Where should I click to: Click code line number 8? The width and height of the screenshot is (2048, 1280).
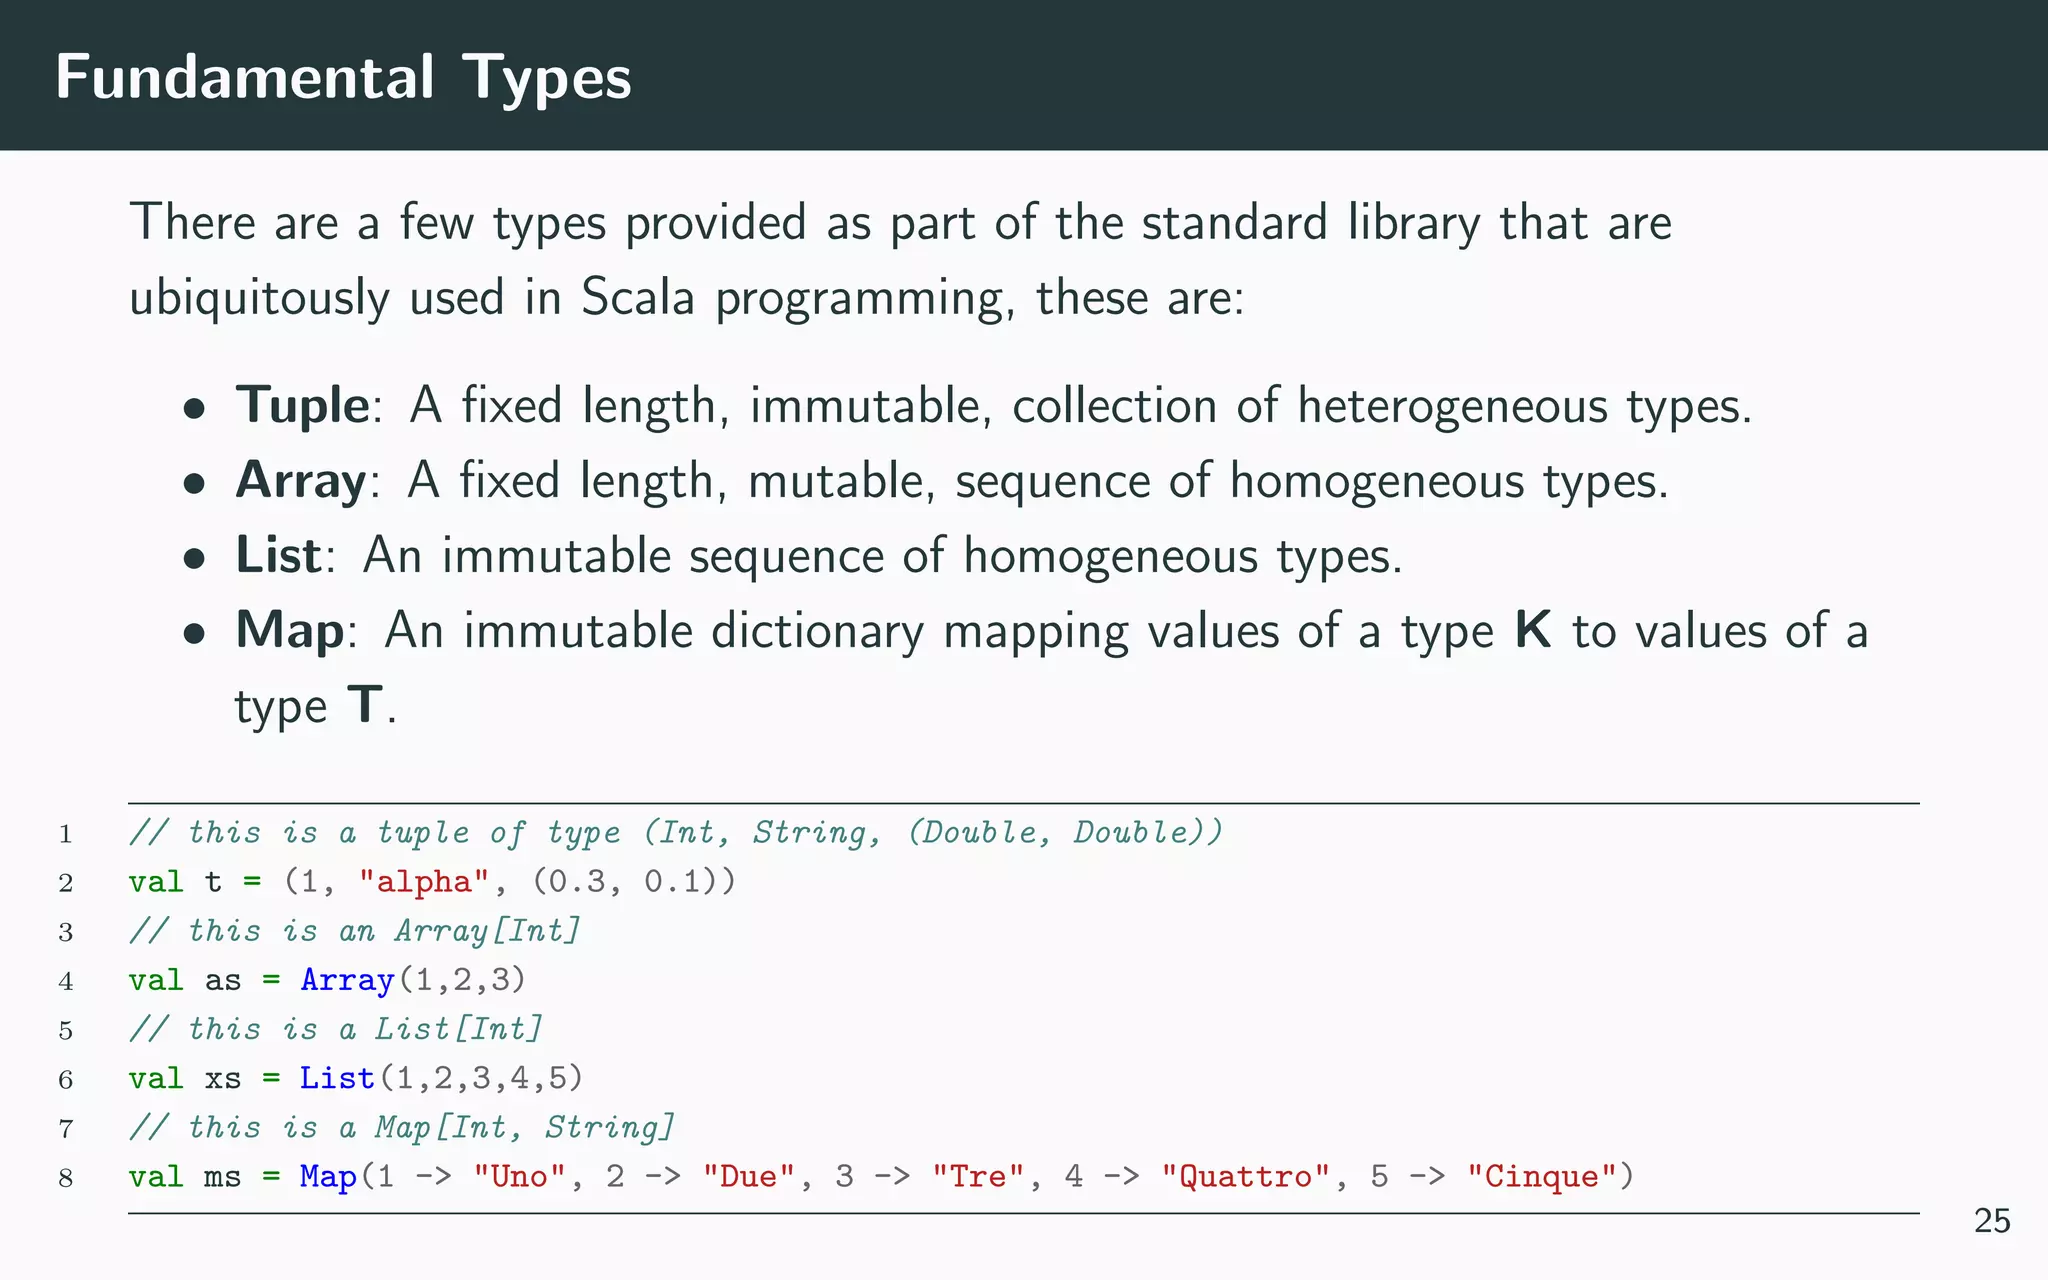(66, 1178)
